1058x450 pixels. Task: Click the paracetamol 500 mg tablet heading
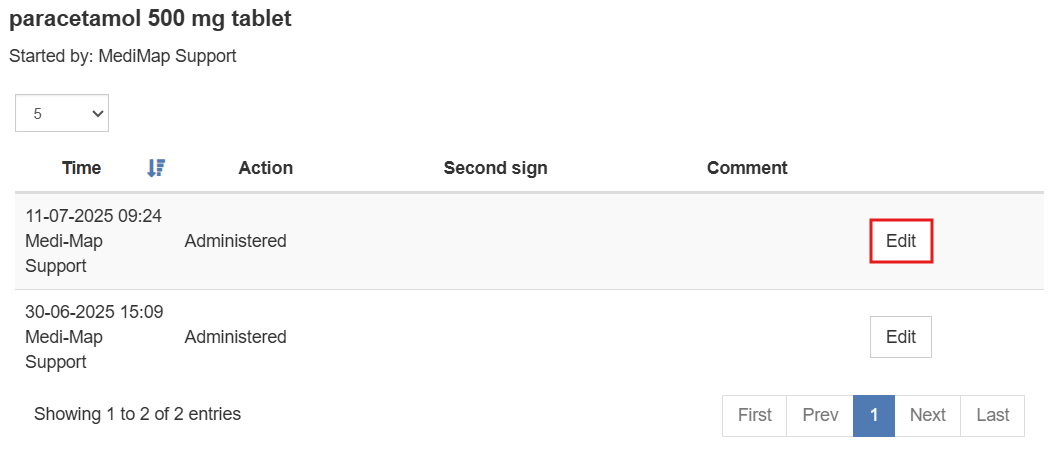(x=151, y=19)
